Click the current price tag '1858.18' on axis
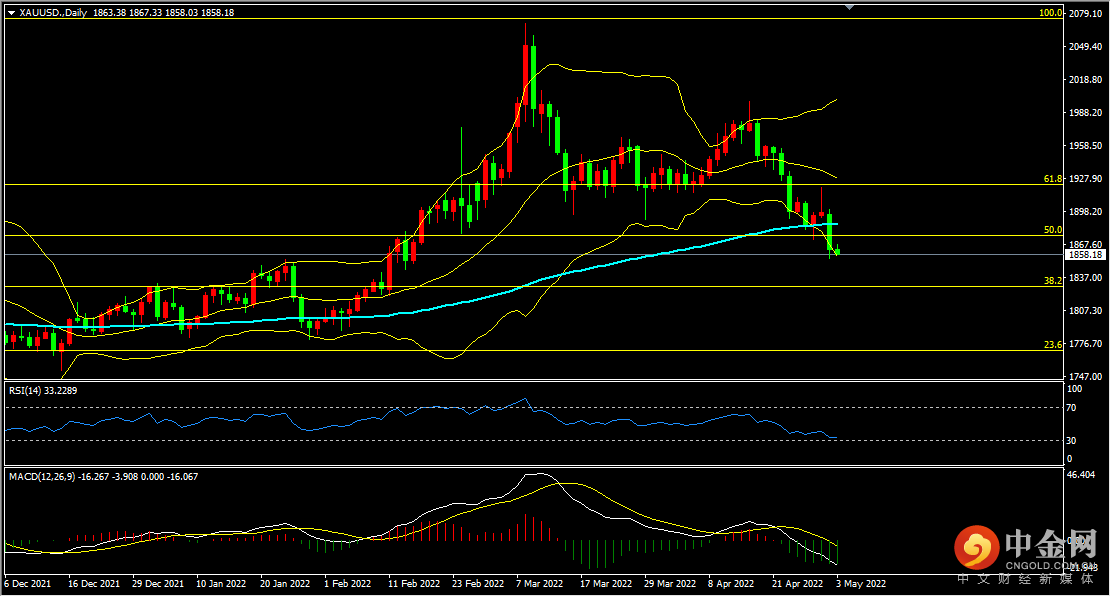Screen dimensions: 1111x597 (1085, 255)
